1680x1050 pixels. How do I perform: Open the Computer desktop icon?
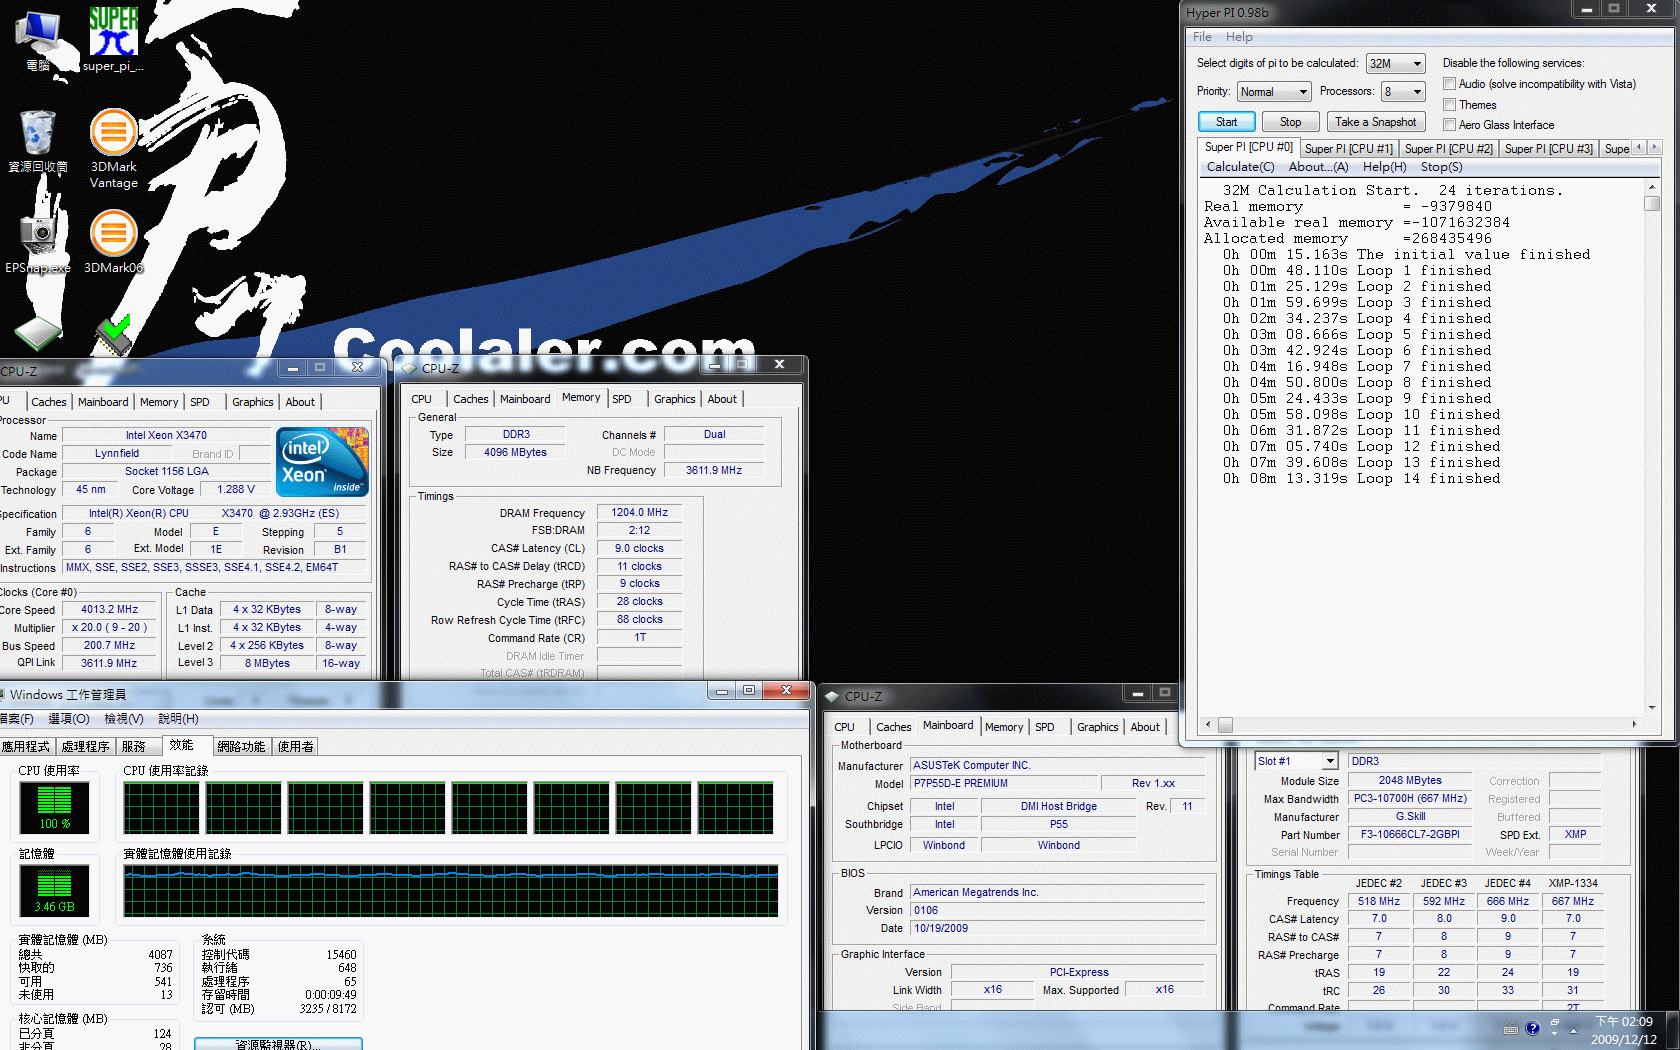point(38,40)
